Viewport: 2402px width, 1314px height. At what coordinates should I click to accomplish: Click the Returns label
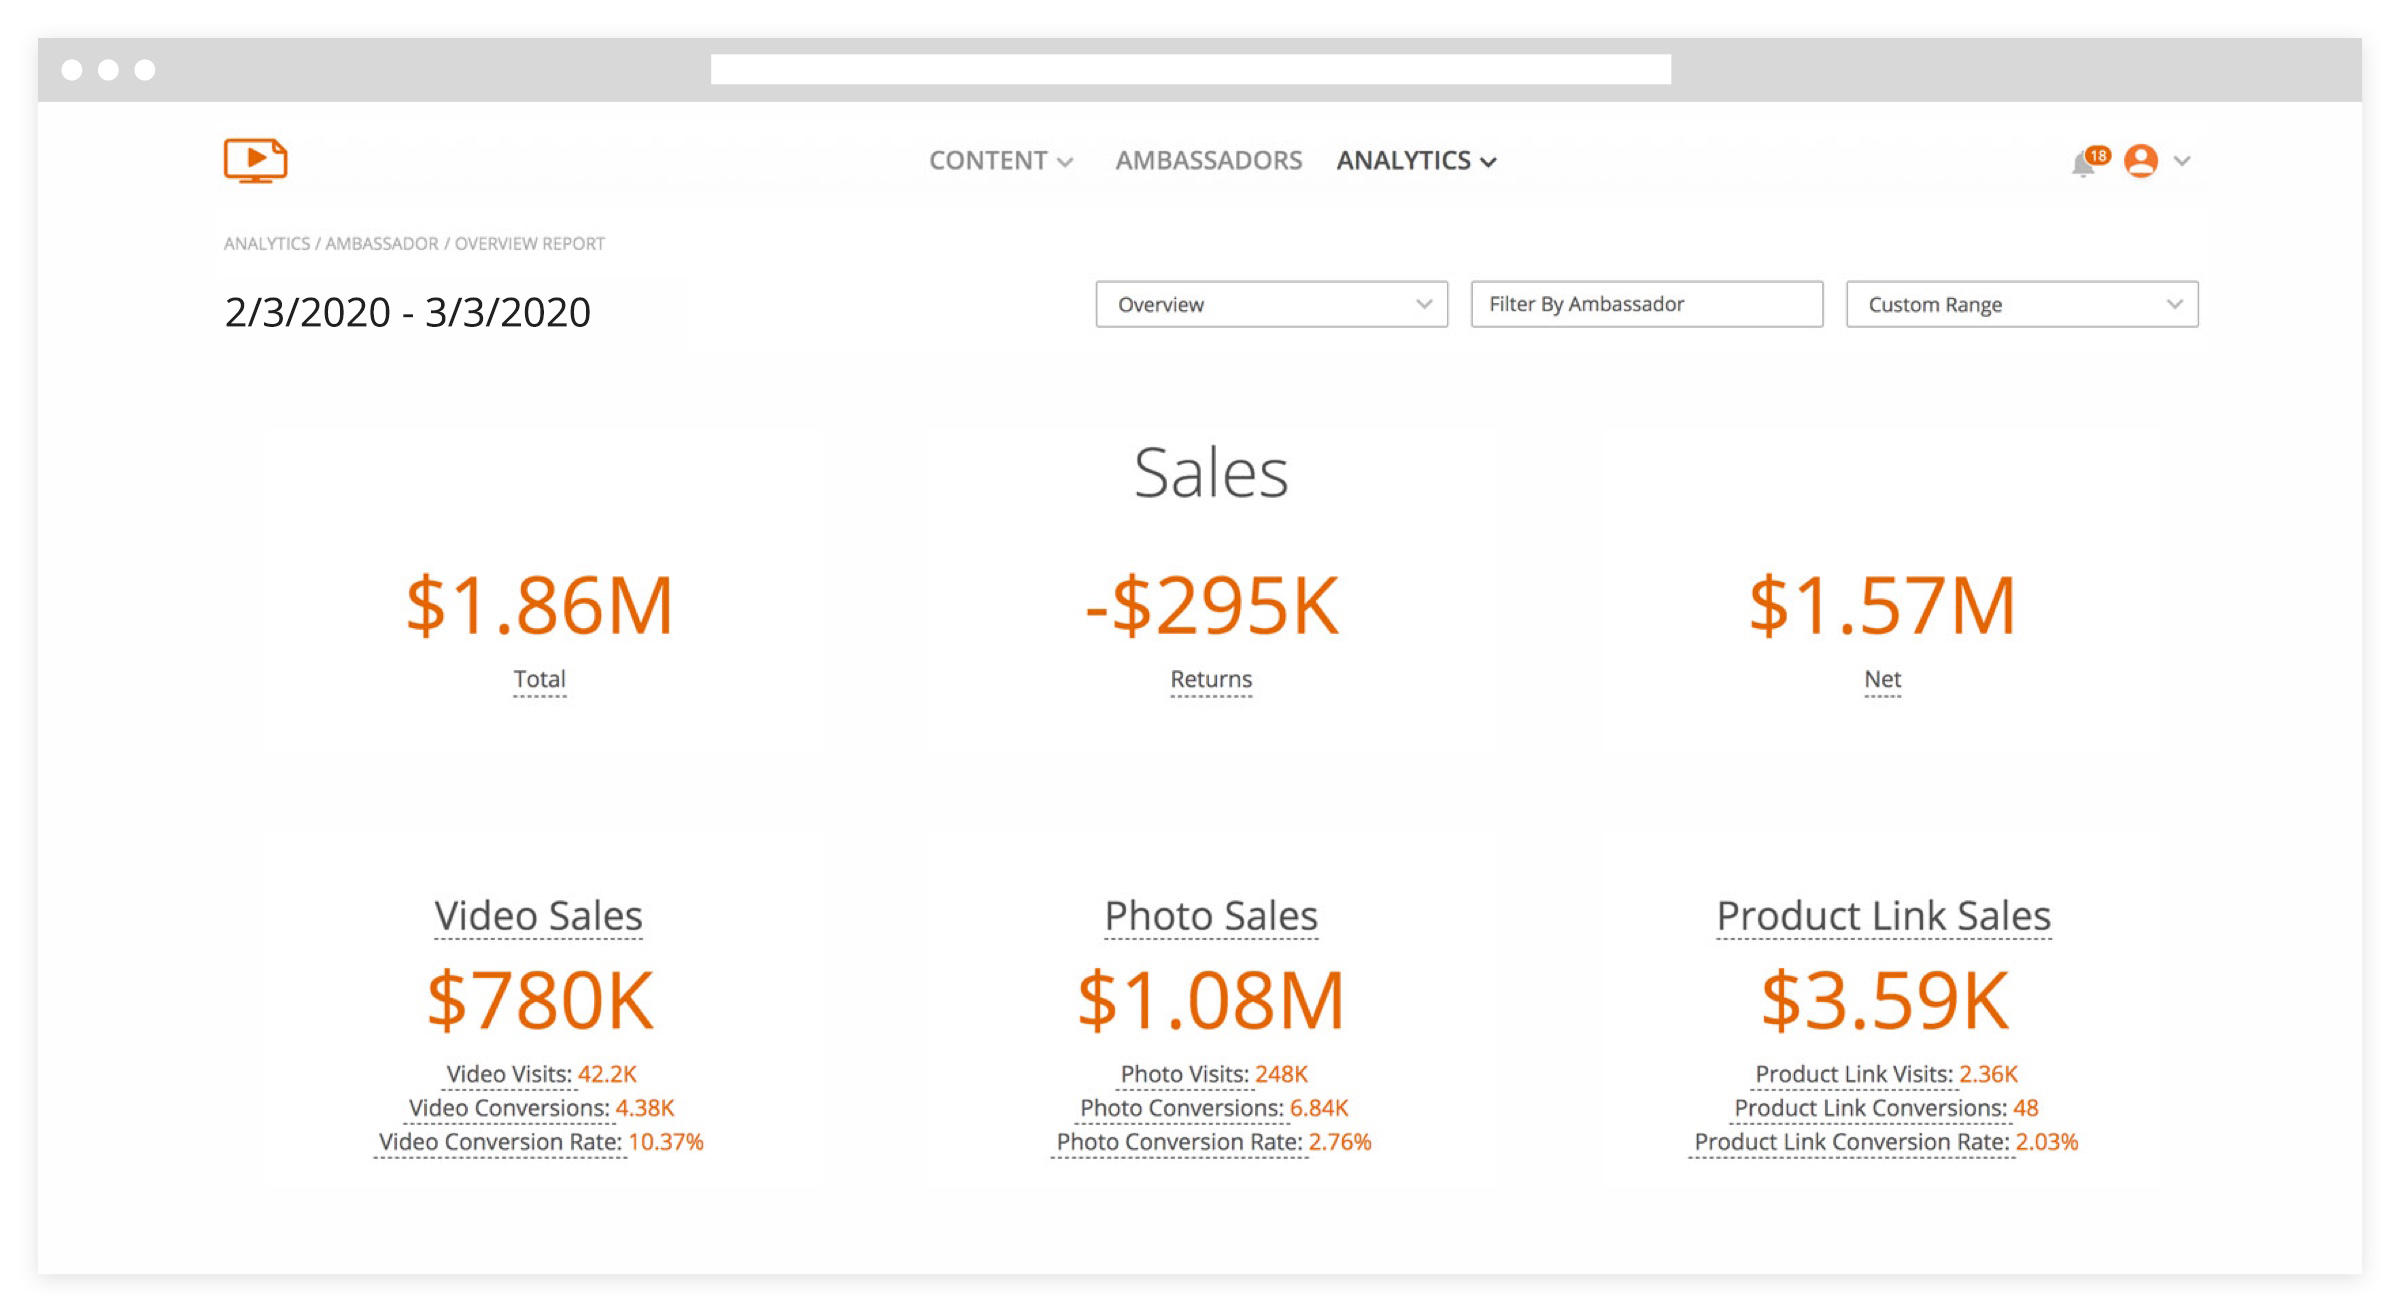(x=1211, y=680)
